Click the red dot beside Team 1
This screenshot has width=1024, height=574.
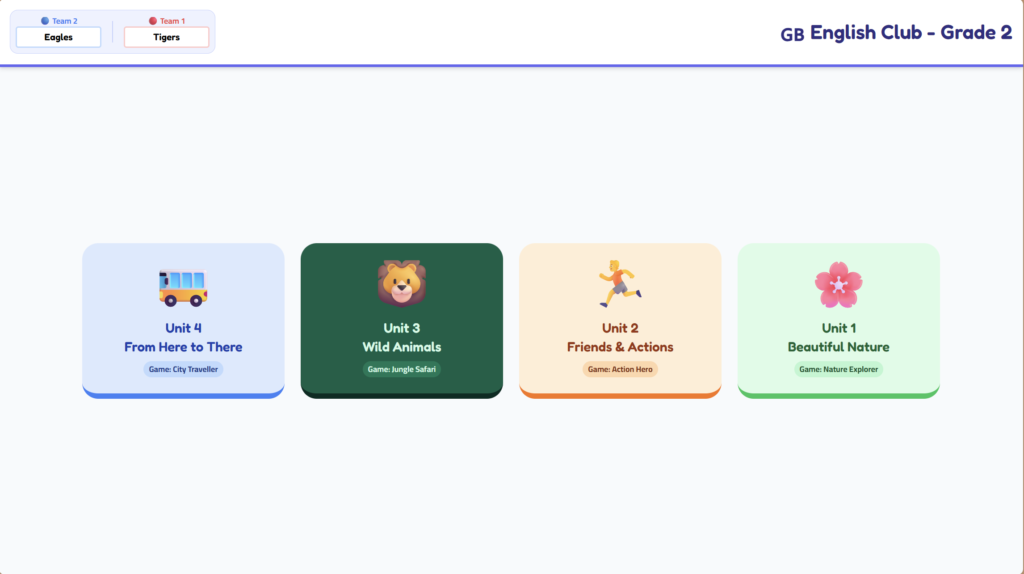point(153,21)
